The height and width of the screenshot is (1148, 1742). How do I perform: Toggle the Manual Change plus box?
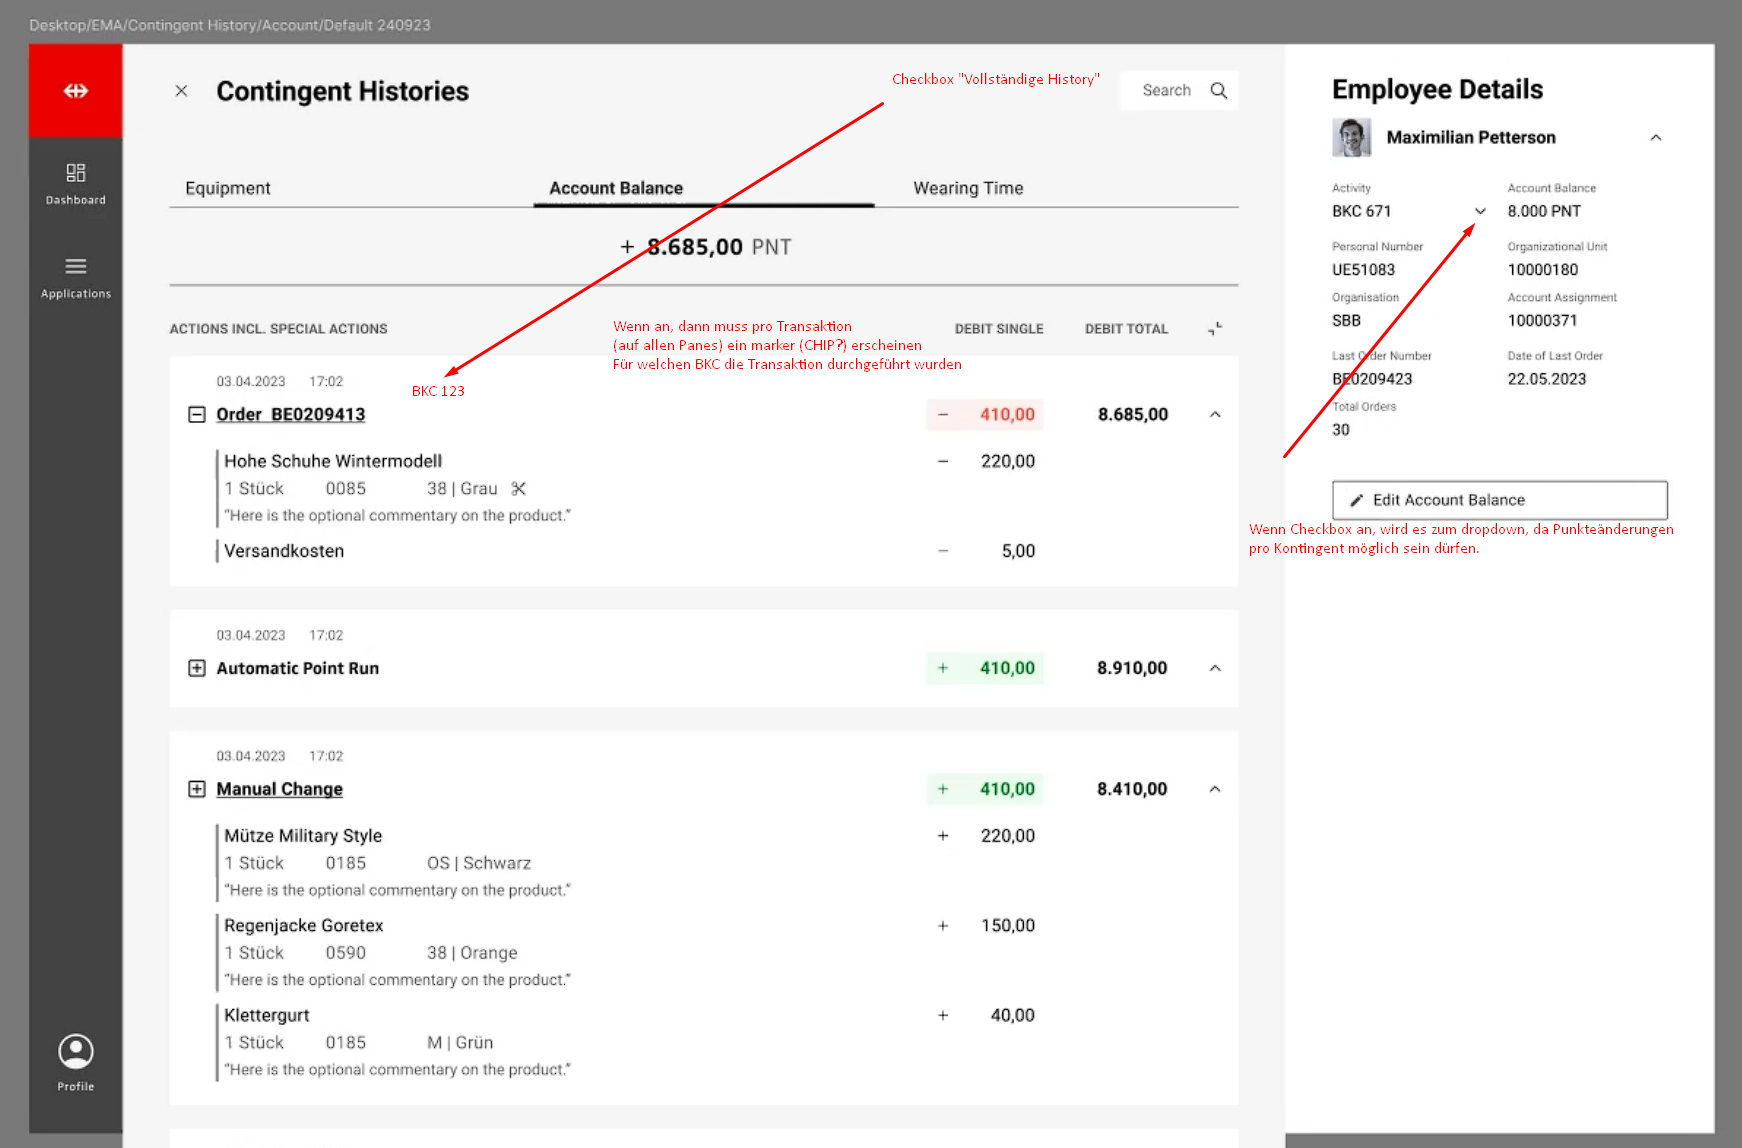pyautogui.click(x=197, y=789)
